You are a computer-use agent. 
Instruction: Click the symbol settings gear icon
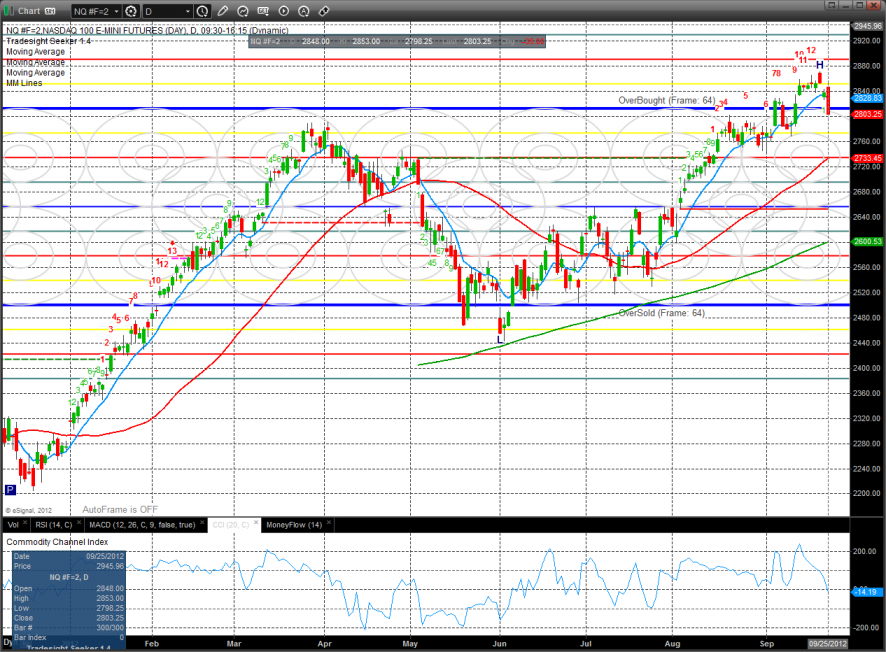click(131, 11)
